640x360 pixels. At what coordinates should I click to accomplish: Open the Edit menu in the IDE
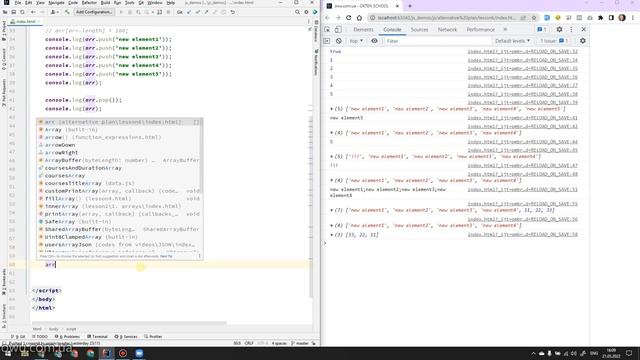click(28, 2)
